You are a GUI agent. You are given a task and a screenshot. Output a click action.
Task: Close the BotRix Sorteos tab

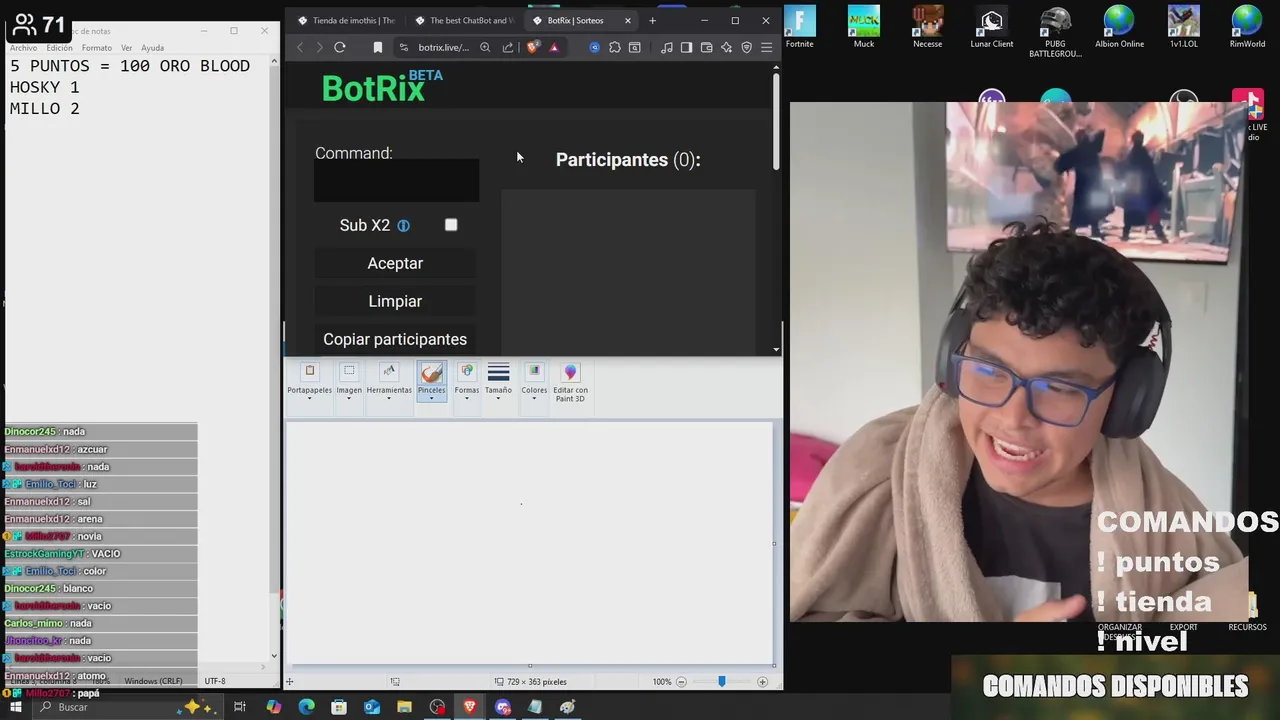pyautogui.click(x=628, y=20)
